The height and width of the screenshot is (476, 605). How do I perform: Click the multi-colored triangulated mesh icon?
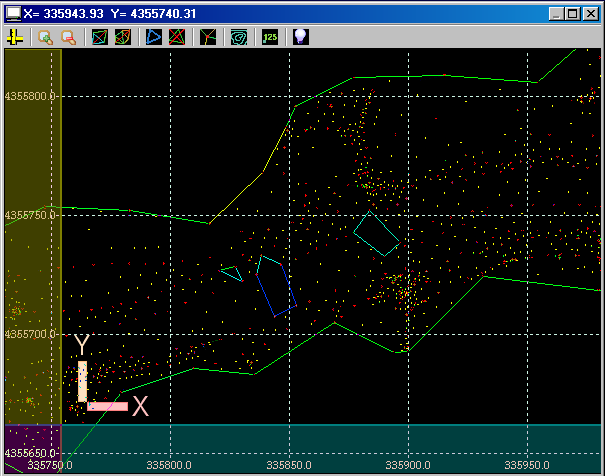click(x=123, y=37)
